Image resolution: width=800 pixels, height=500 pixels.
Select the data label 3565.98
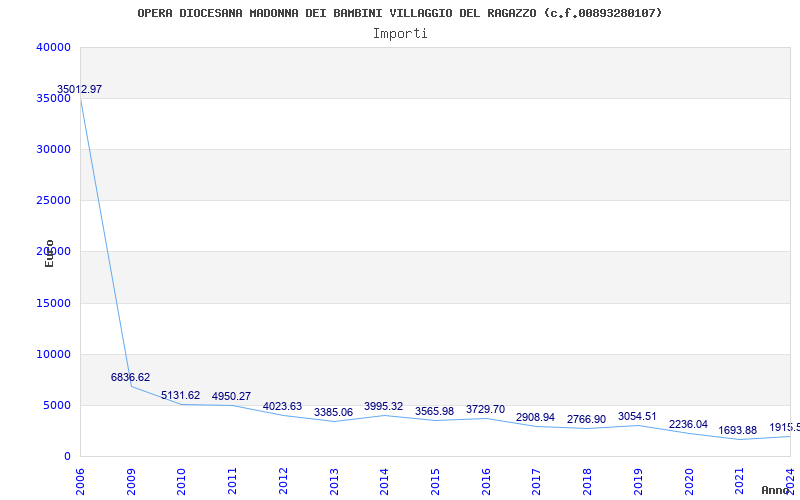coord(434,411)
